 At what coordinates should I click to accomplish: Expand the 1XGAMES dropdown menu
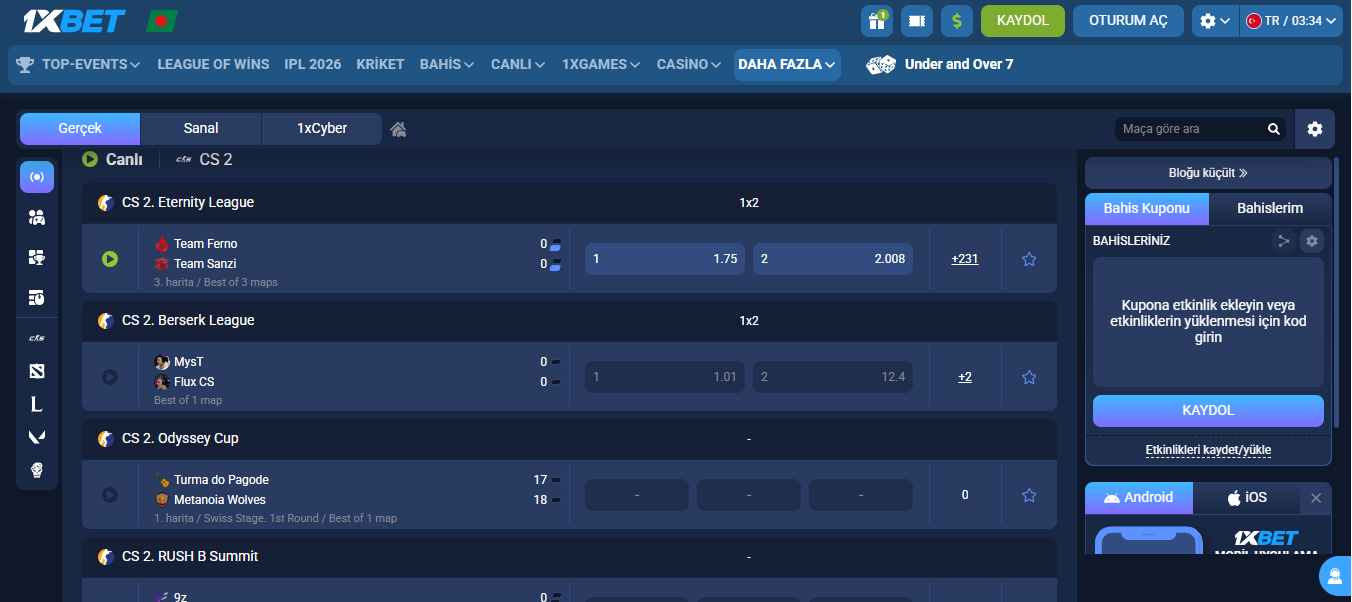click(x=601, y=64)
